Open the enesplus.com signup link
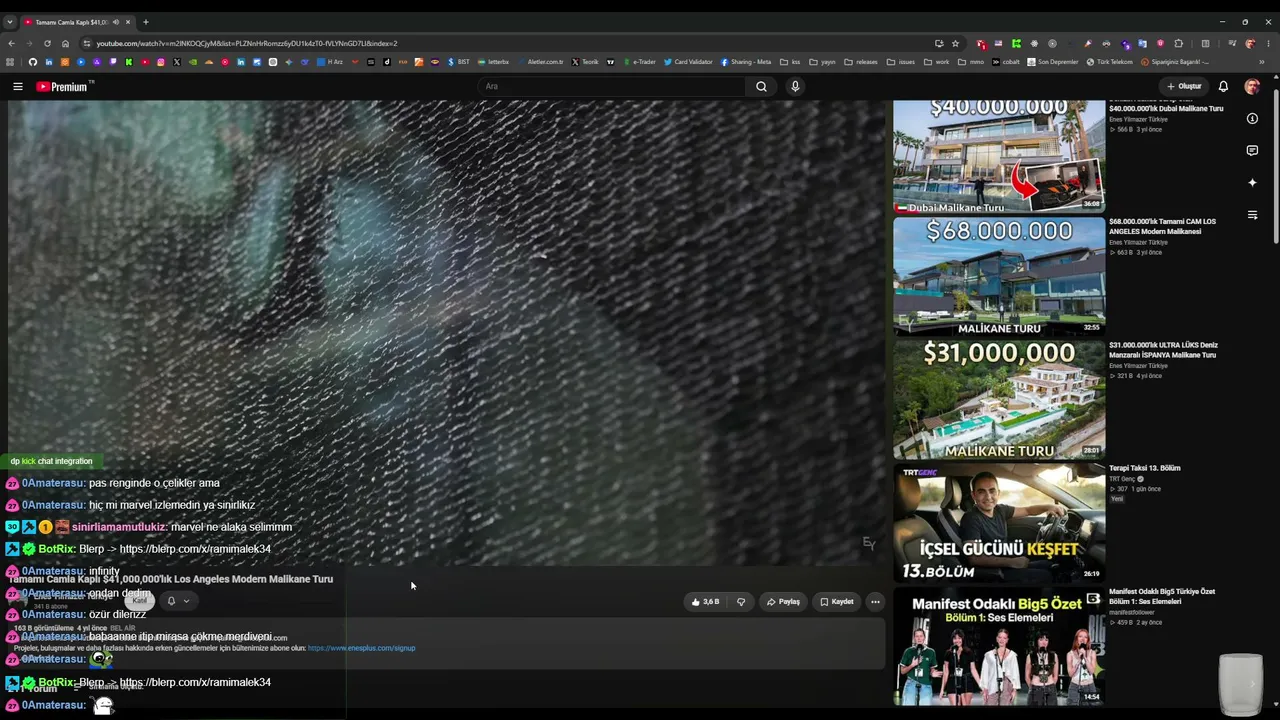1280x720 pixels. pos(361,648)
